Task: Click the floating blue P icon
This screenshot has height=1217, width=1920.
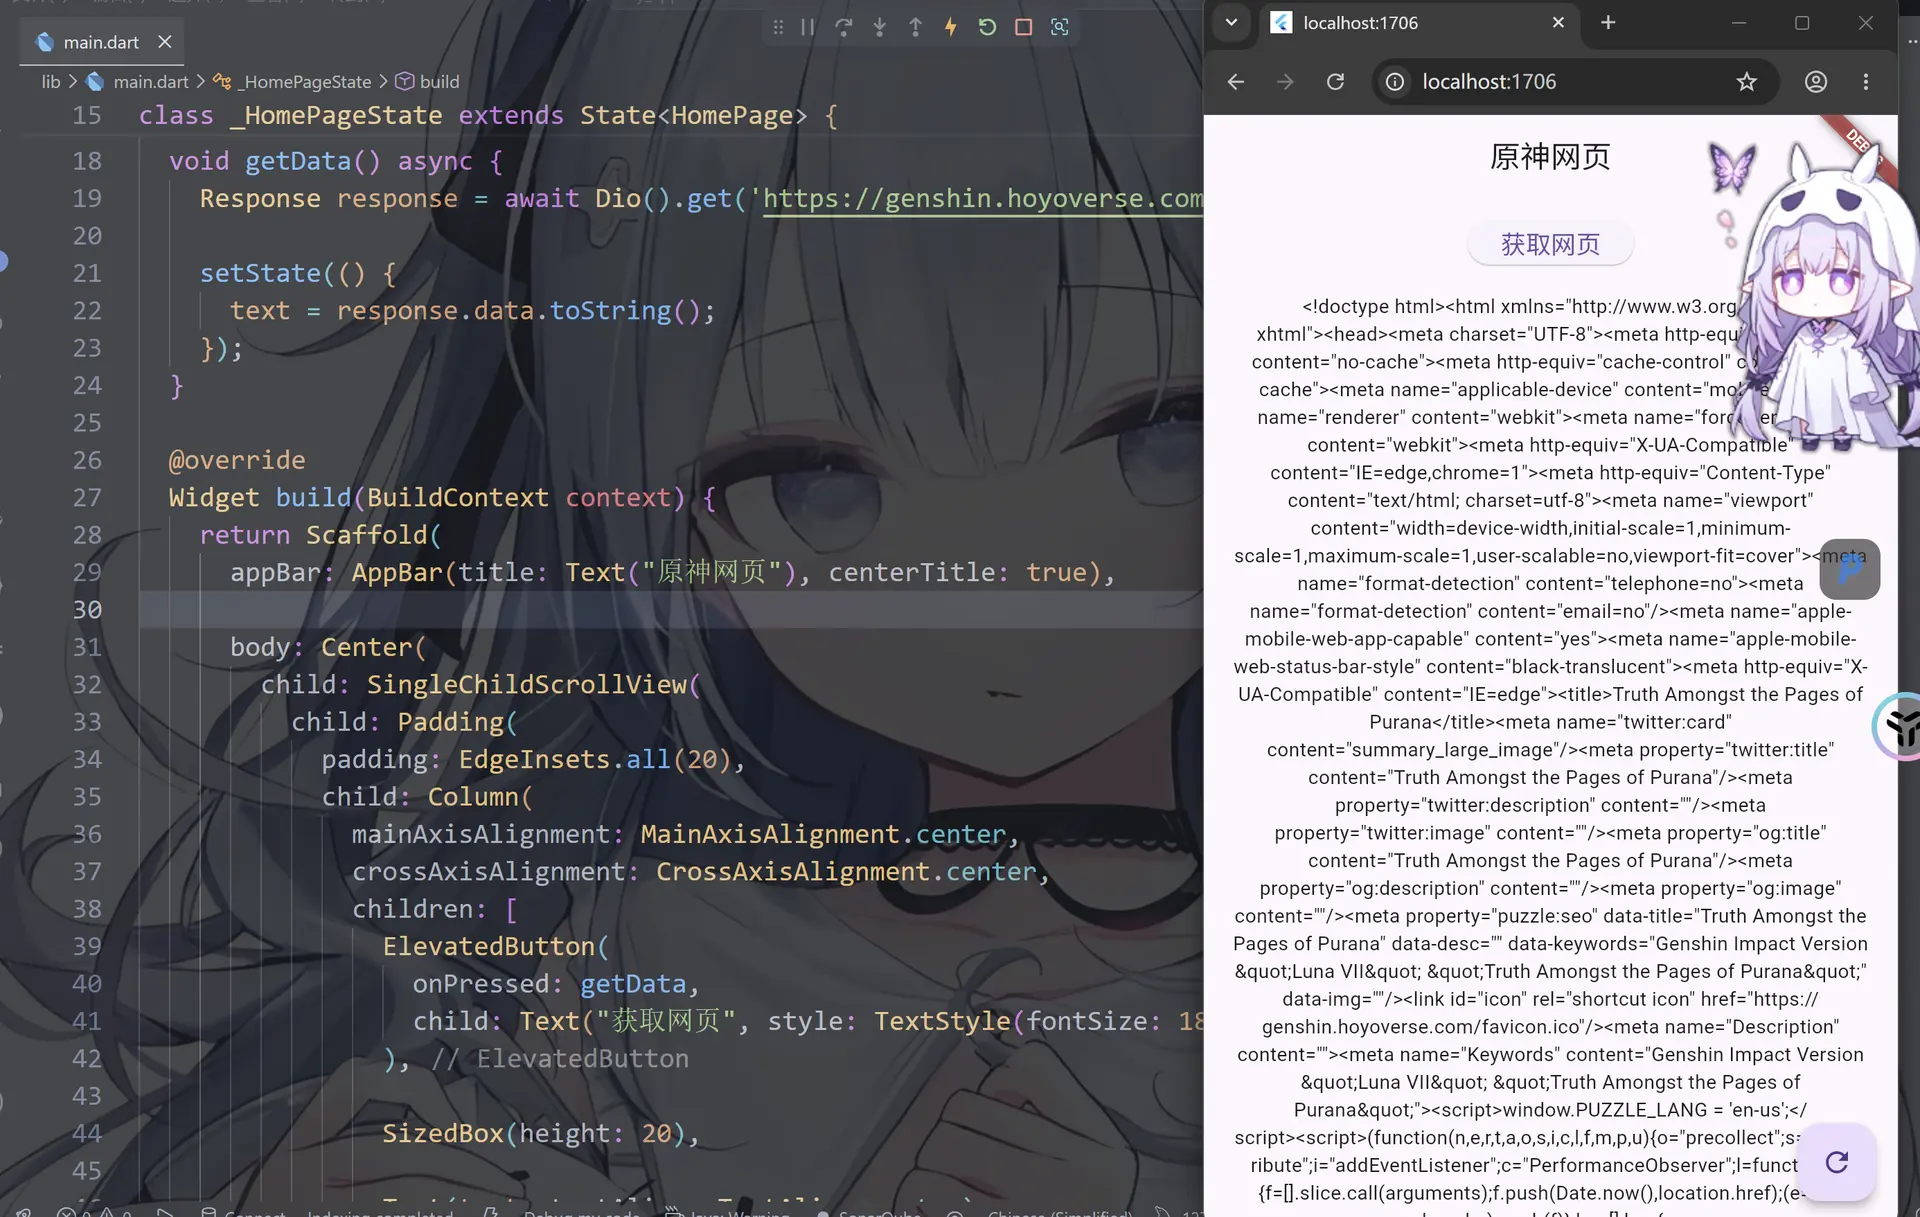Action: point(1849,569)
